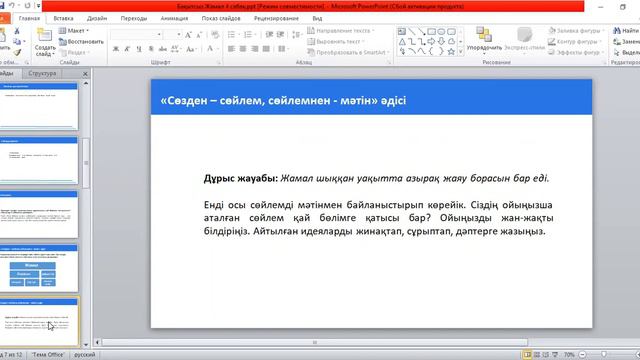Open Заливка фигуры shape fill
The image size is (640, 360).
576,31
